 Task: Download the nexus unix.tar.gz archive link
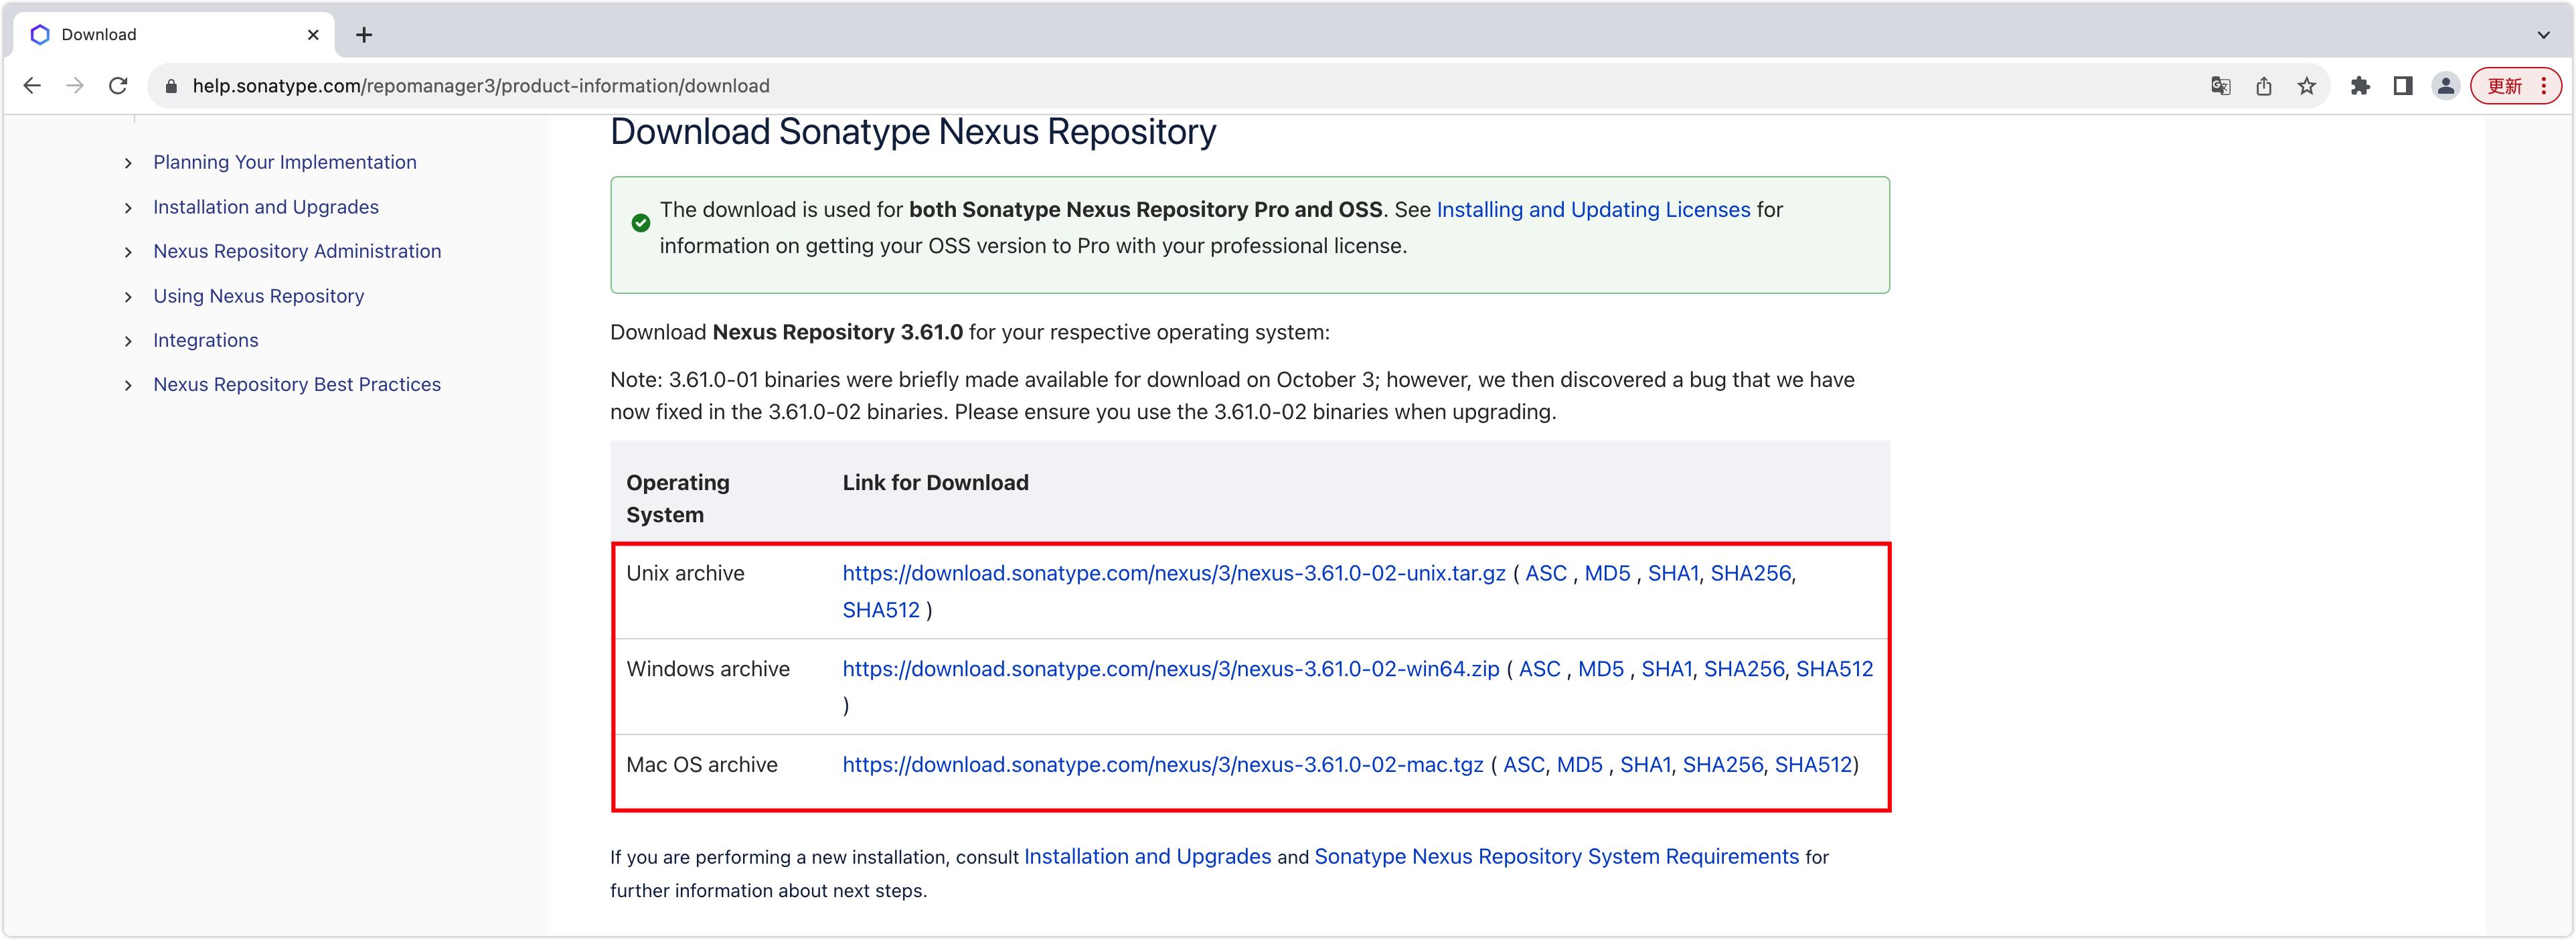point(1174,573)
